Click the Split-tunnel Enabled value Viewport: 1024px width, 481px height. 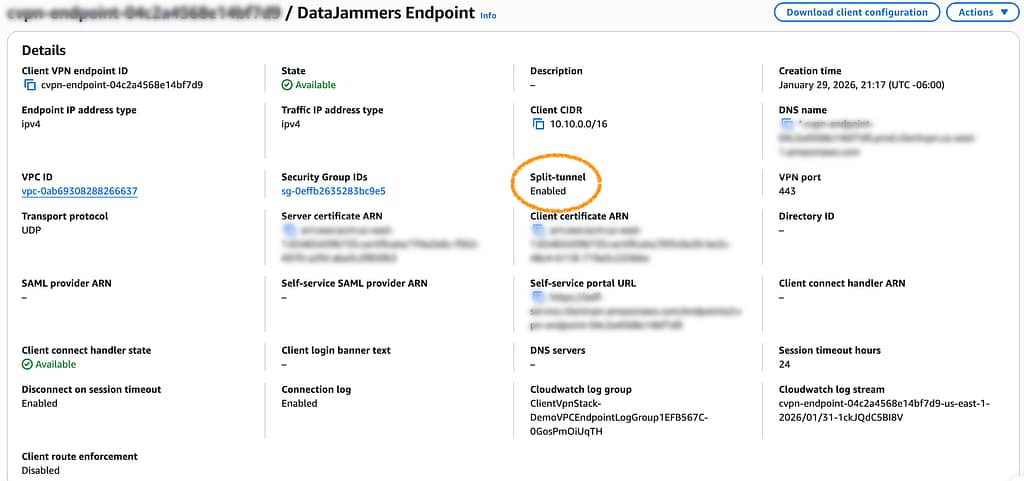[x=548, y=191]
